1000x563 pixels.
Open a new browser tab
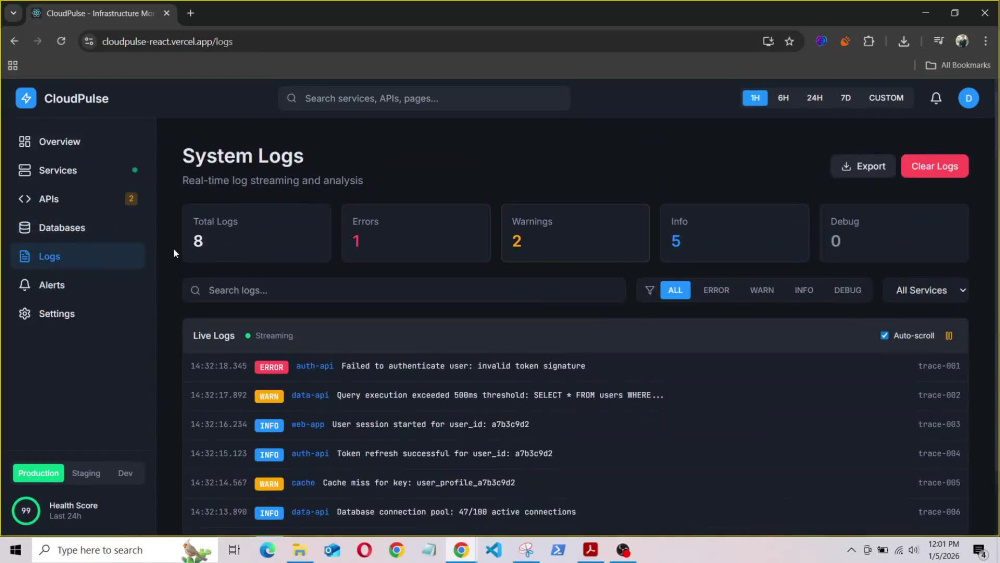191,13
